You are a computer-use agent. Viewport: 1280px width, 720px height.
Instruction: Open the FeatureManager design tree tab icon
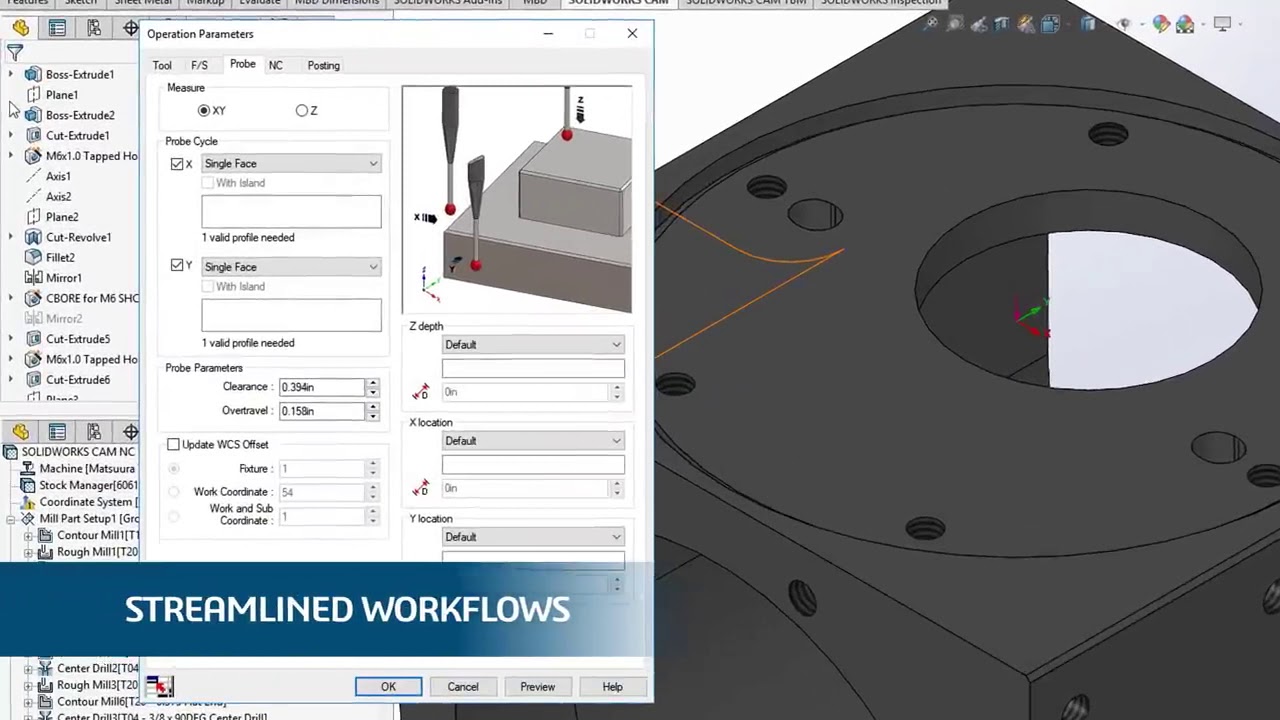20,28
